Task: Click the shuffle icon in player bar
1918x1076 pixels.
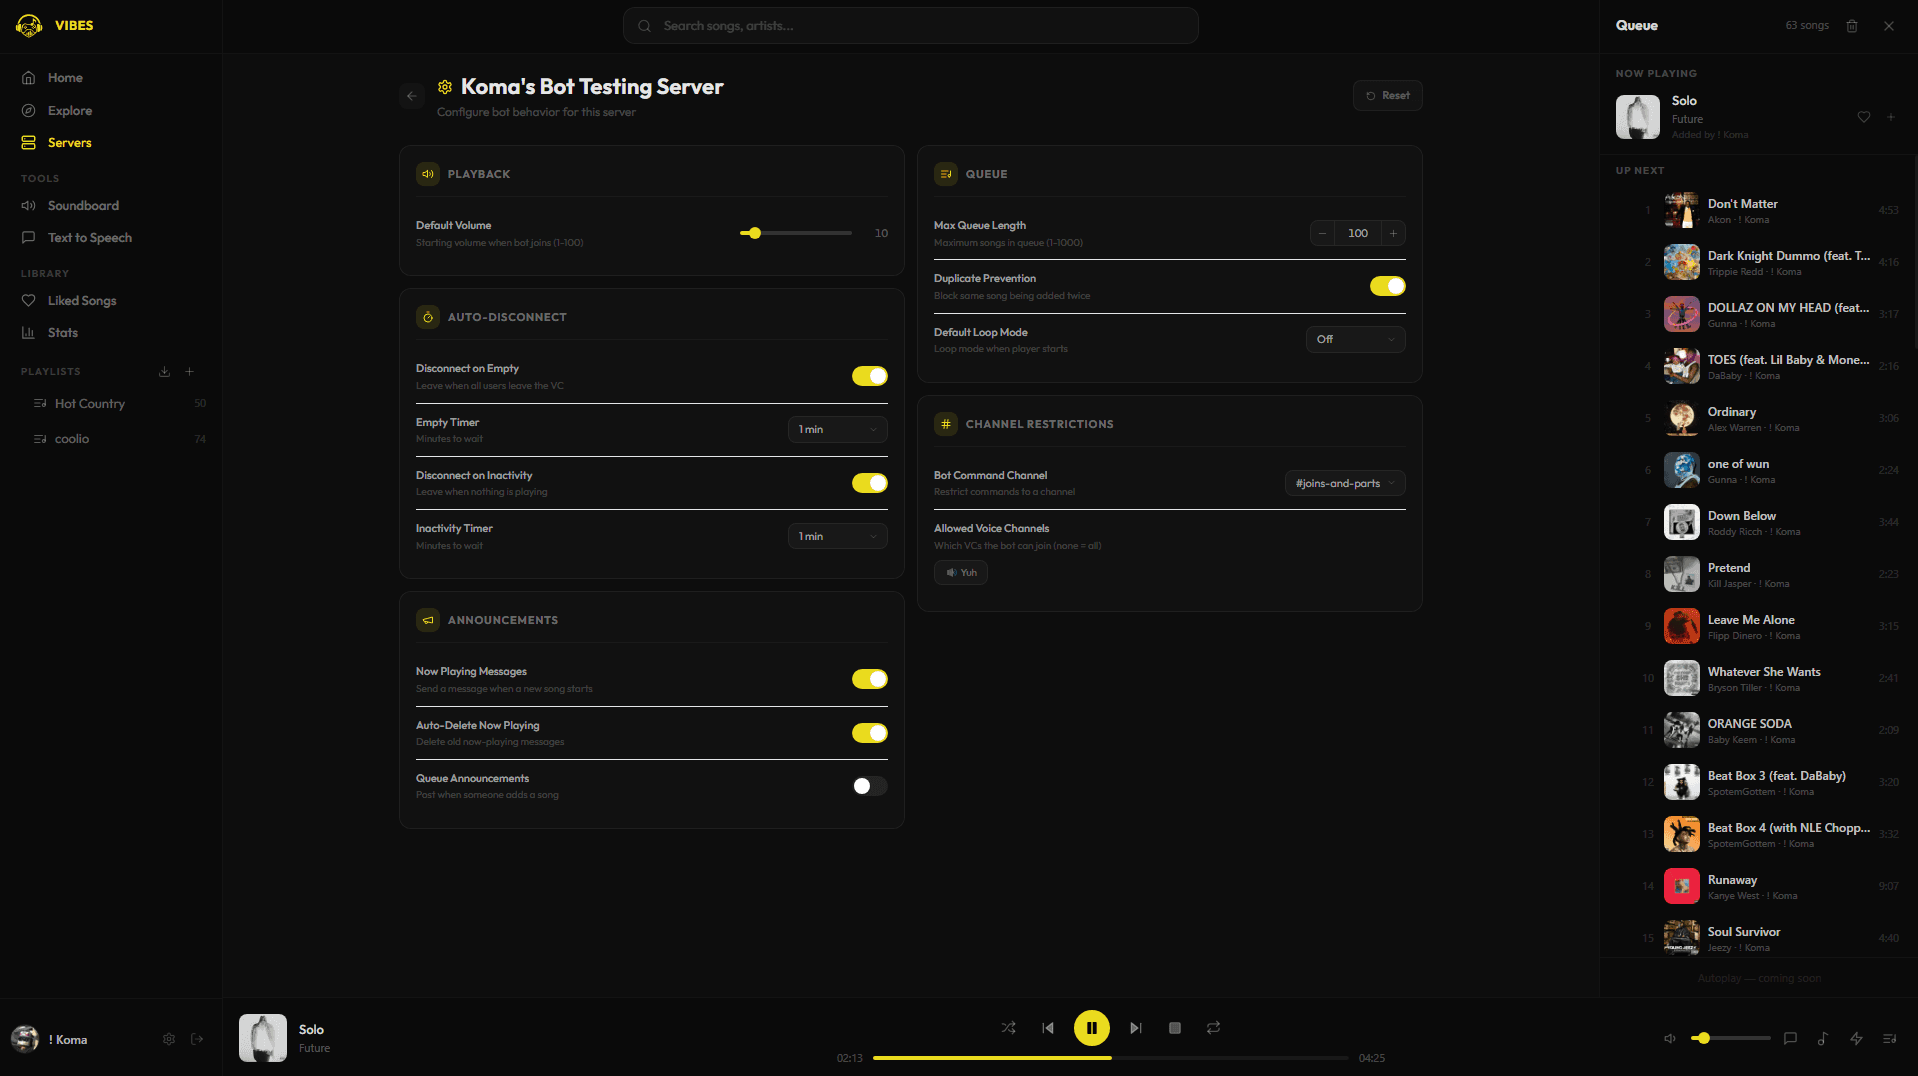Action: coord(1008,1028)
